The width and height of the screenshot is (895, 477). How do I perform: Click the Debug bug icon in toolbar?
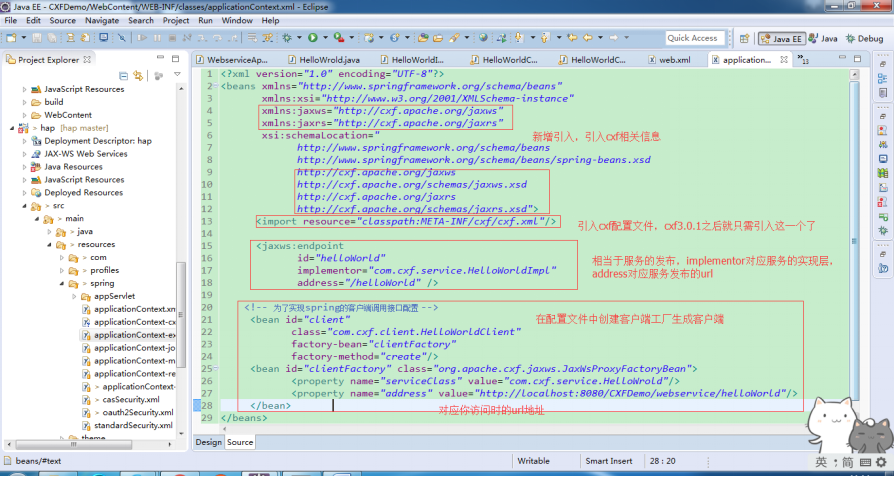click(287, 38)
